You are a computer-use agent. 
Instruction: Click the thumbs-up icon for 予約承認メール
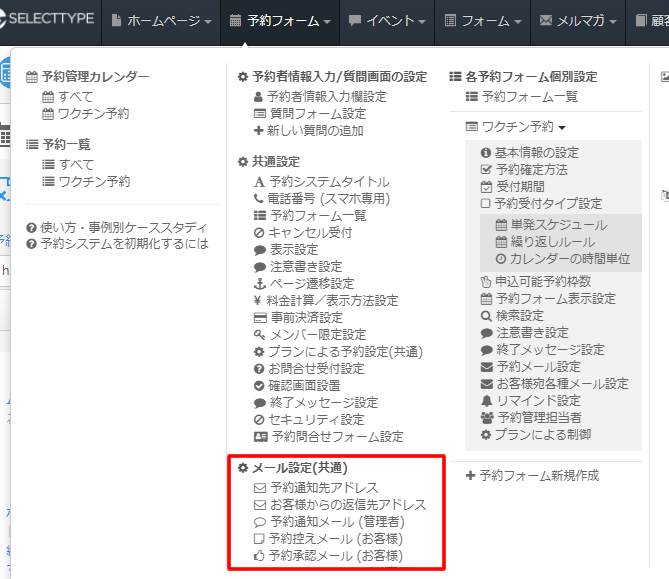[x=259, y=556]
